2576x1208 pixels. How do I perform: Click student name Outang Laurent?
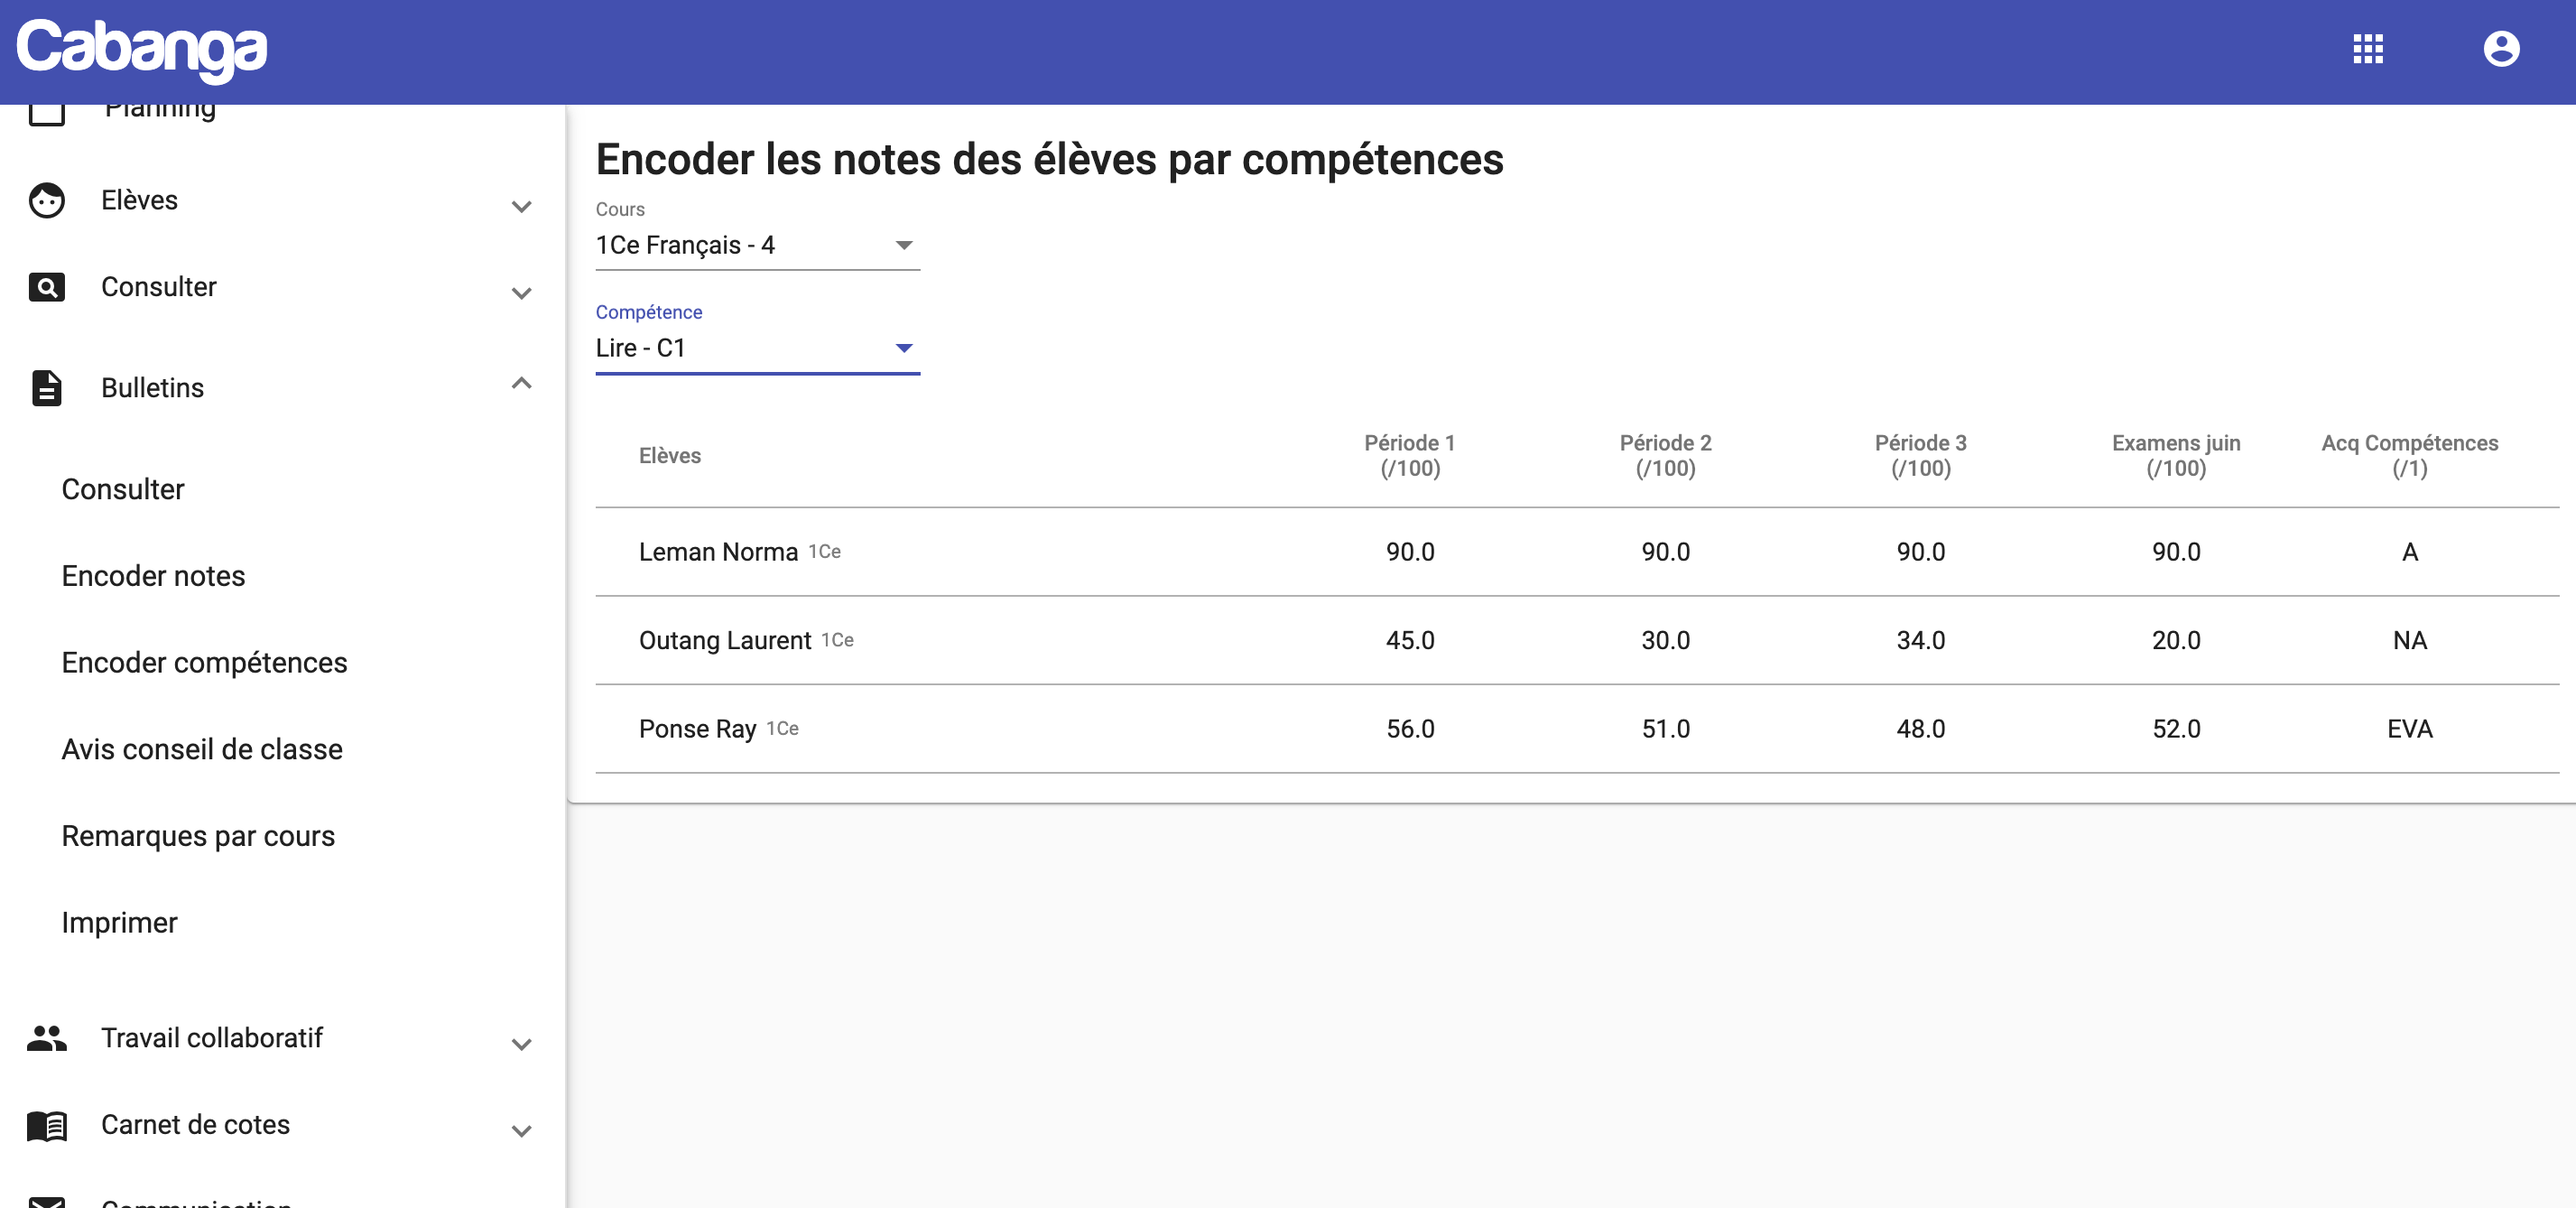click(725, 641)
